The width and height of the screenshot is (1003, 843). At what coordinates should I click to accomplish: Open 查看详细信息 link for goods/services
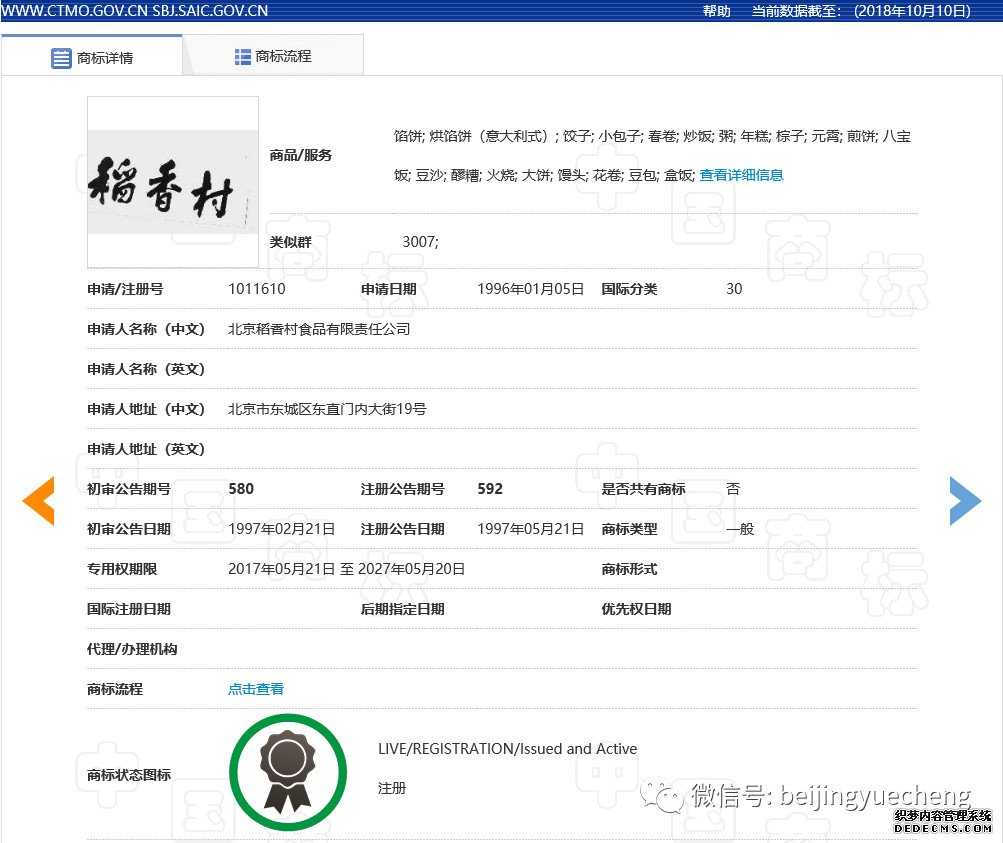(x=741, y=175)
